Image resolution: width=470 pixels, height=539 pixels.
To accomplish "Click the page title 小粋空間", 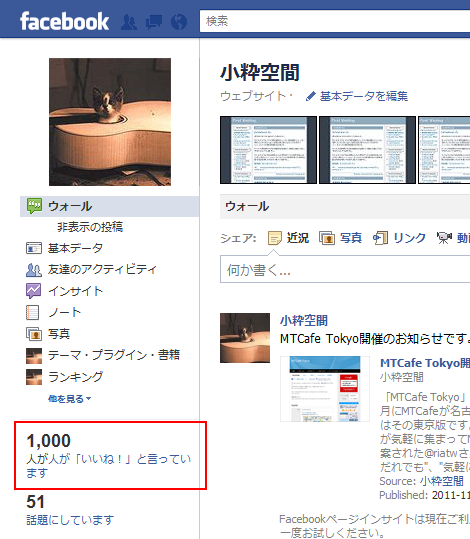I will [260, 73].
